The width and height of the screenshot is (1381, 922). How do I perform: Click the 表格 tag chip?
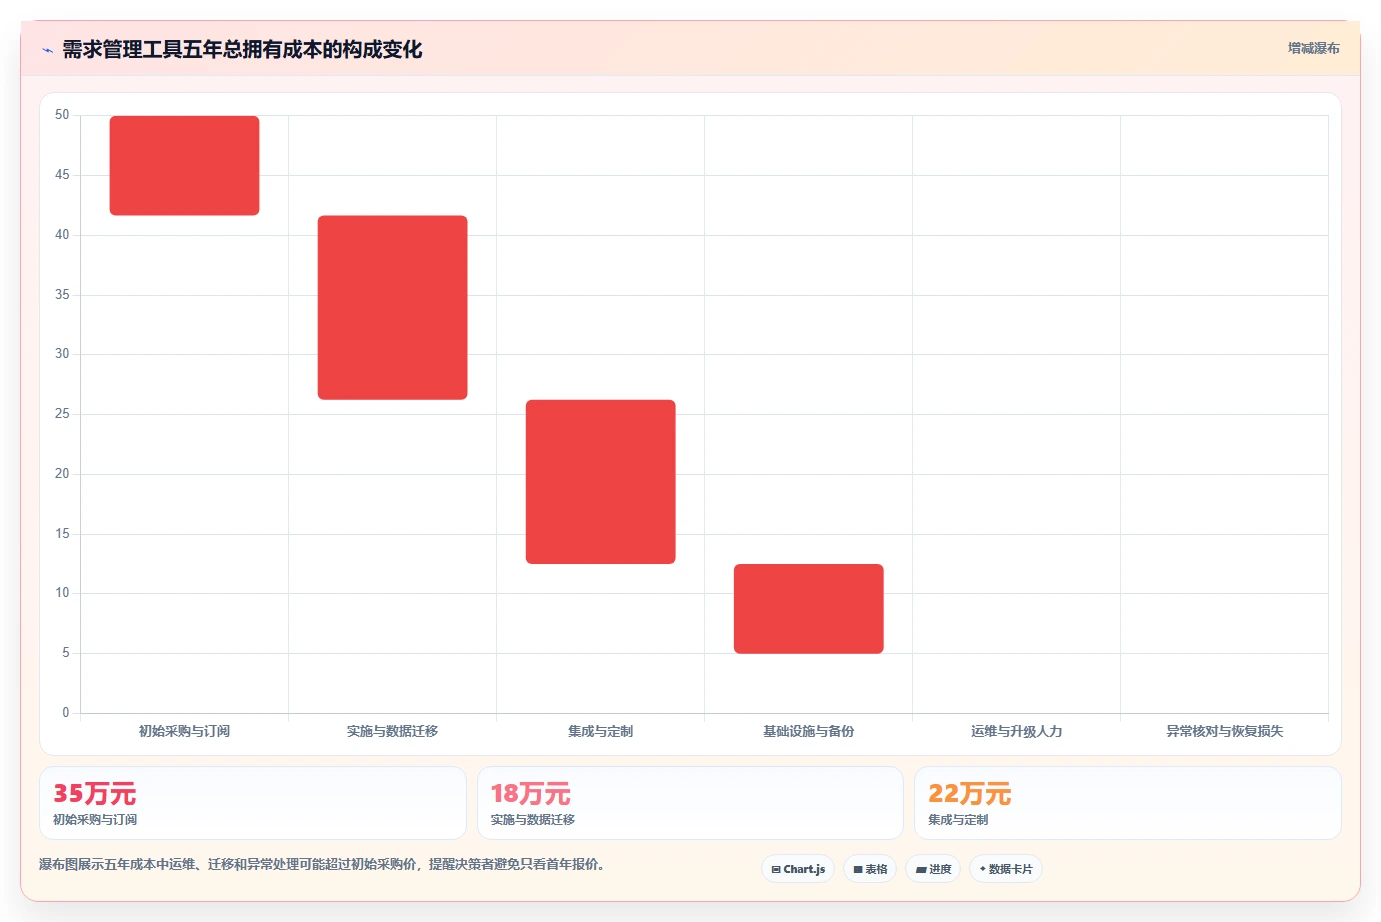870,869
